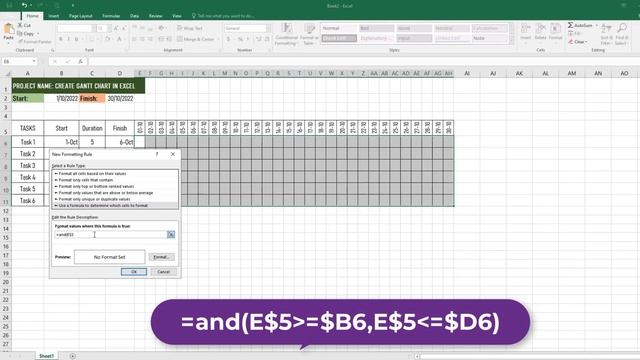Switch to the View tab
The width and height of the screenshot is (640, 360).
click(x=177, y=16)
